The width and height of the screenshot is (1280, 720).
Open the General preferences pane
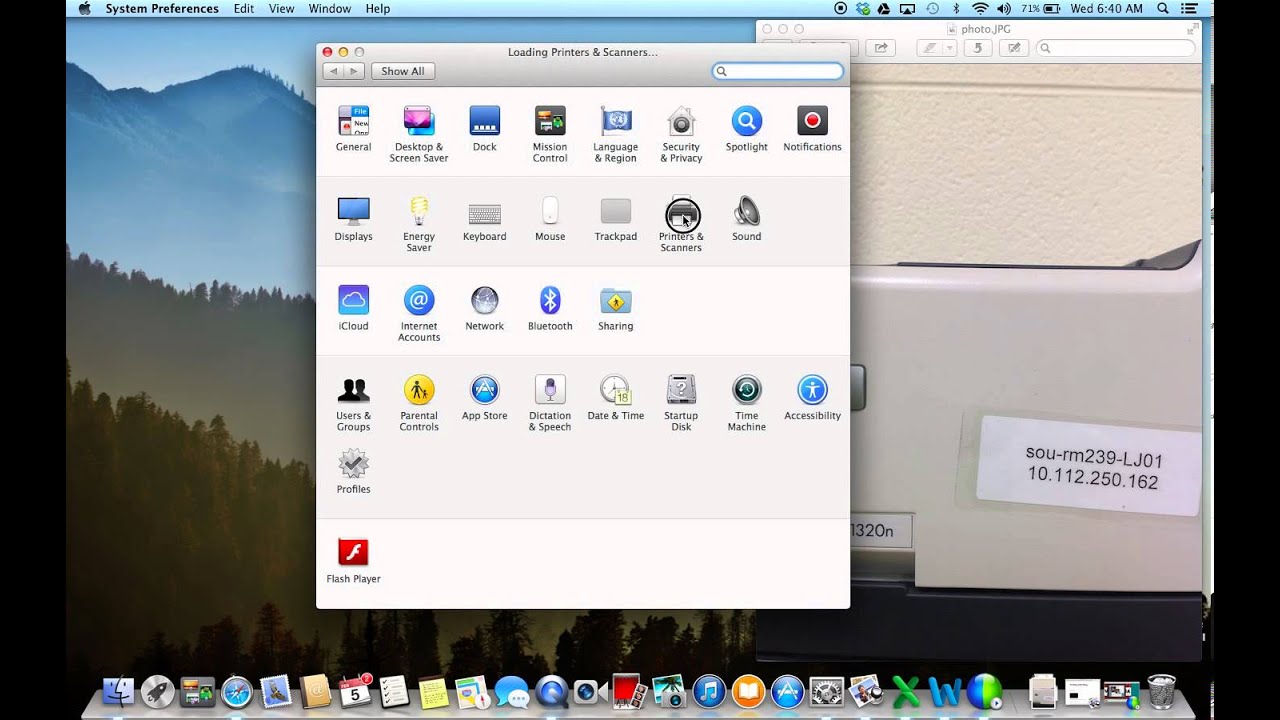pyautogui.click(x=353, y=129)
